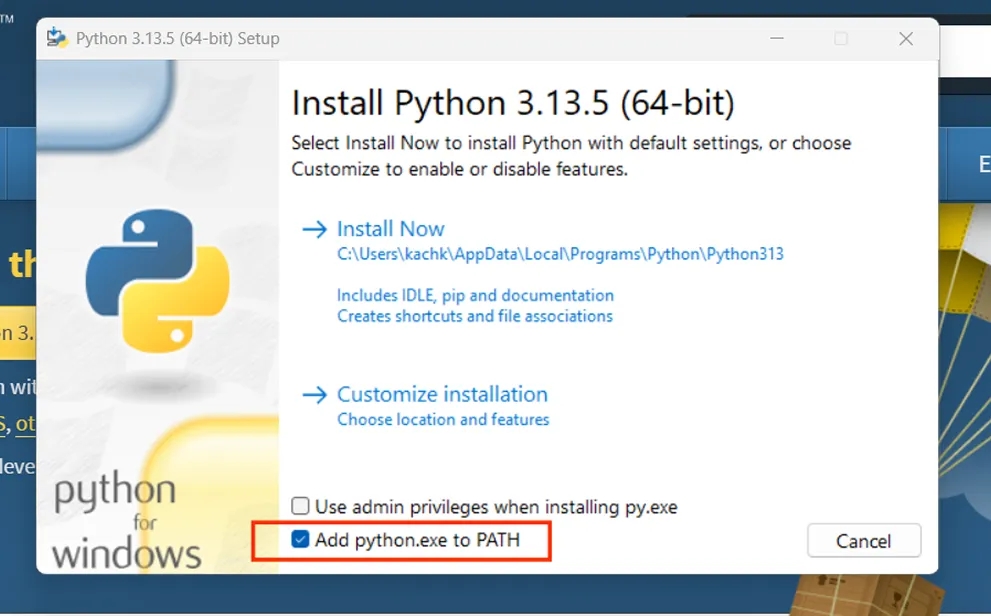The width and height of the screenshot is (991, 616).
Task: Toggle the Add python.exe to PATH checkbox
Action: coord(300,540)
